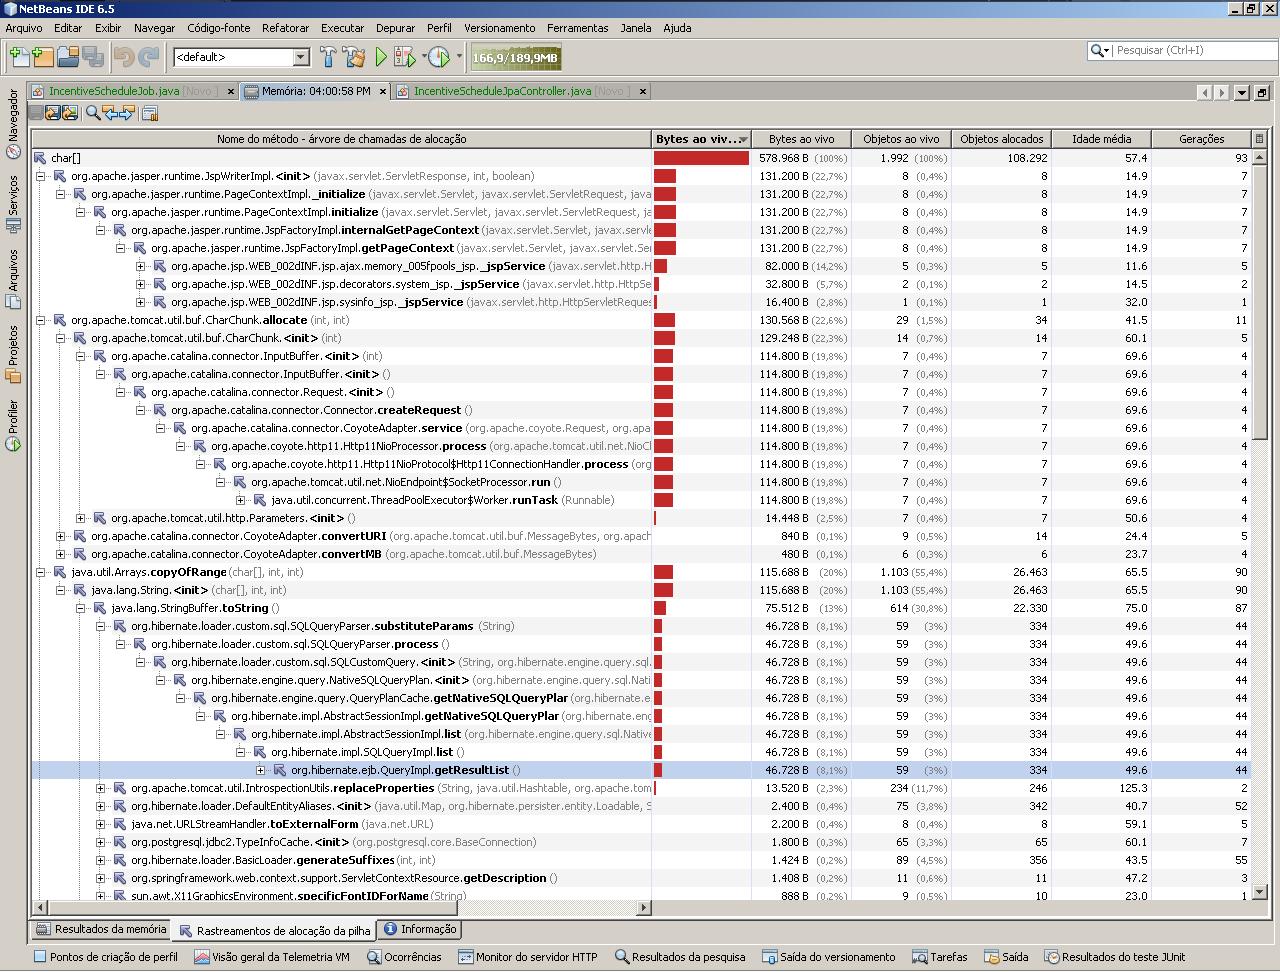The image size is (1280, 972).
Task: Click the New Project toolbar icon
Action: point(42,57)
